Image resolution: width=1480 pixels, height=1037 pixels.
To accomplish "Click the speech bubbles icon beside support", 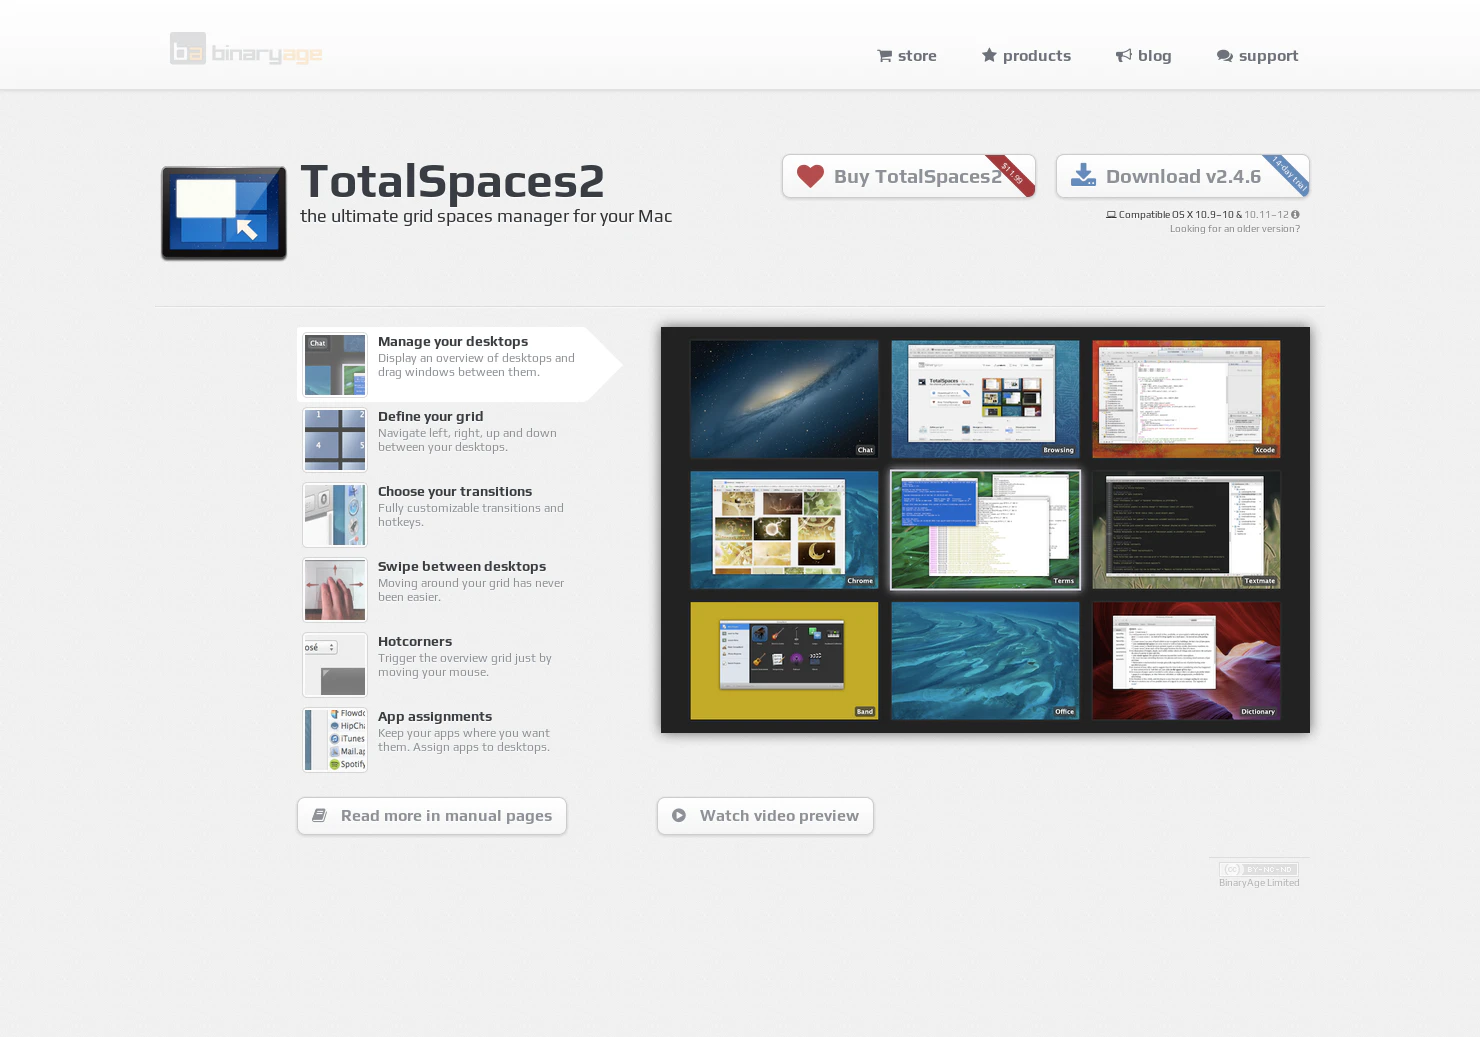I will (1224, 56).
